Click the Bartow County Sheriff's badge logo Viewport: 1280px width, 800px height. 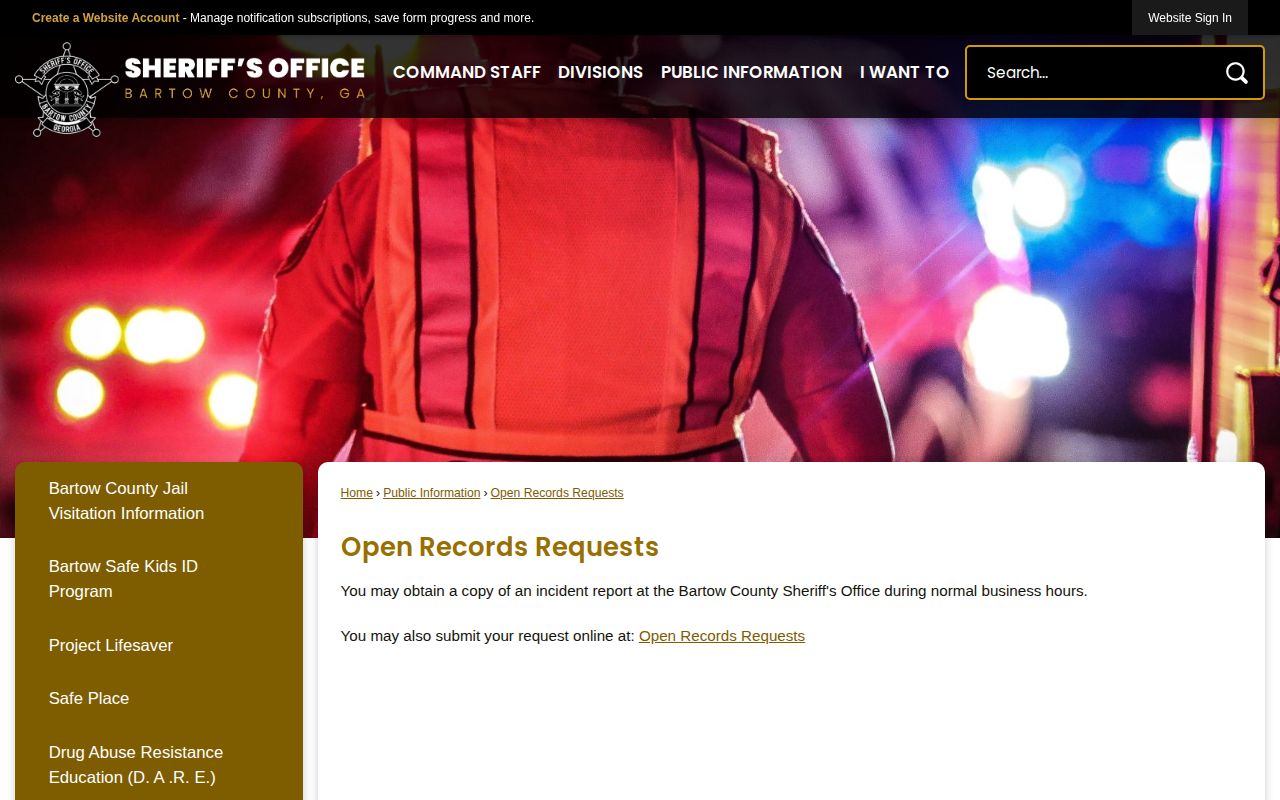point(67,90)
